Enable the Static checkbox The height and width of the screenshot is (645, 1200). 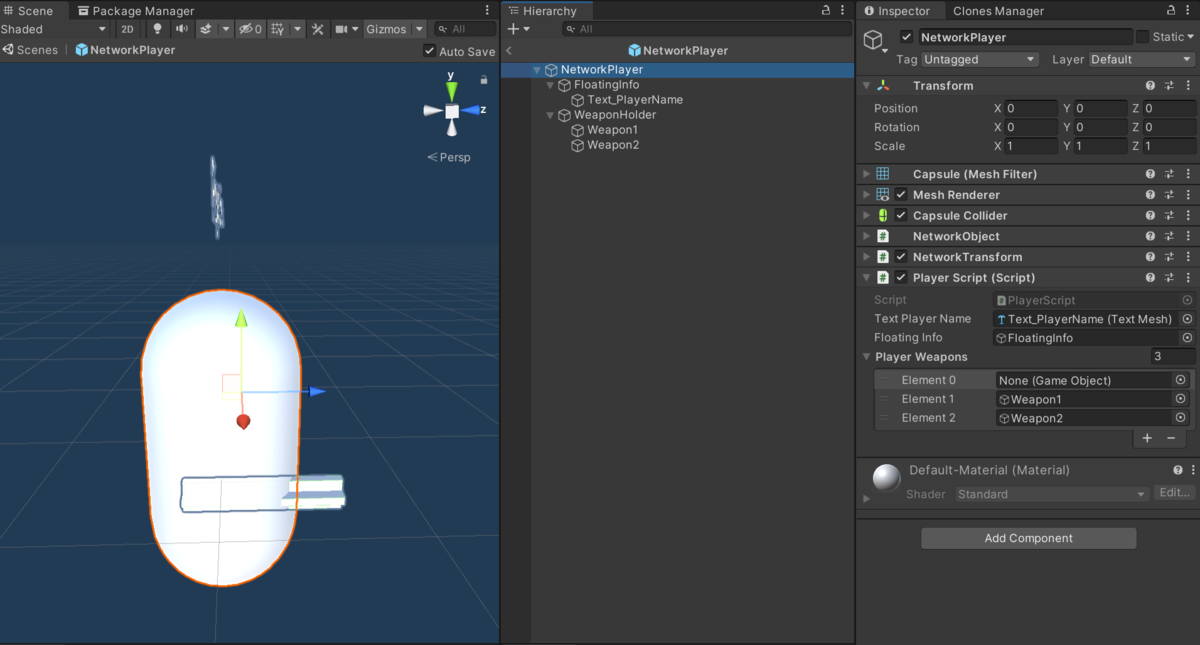1142,37
